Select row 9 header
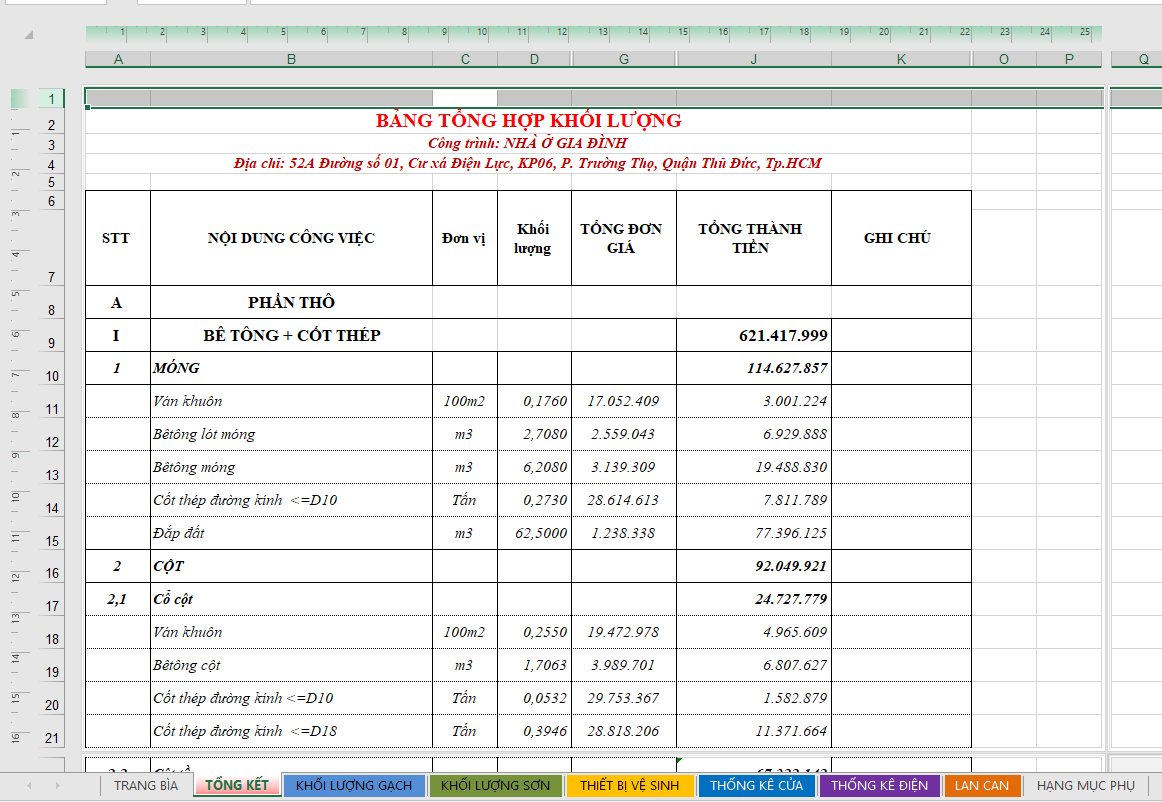1162x802 pixels. (x=51, y=335)
